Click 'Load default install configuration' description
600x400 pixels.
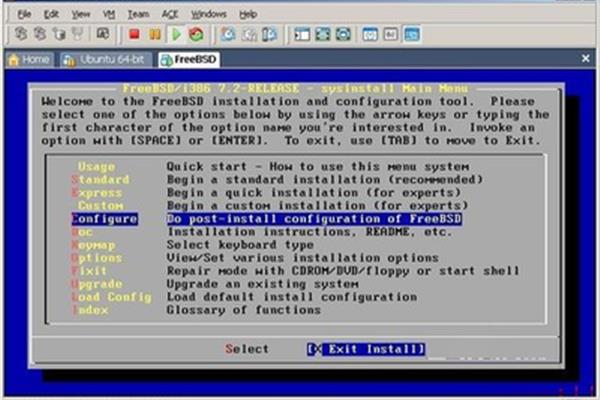[292, 297]
